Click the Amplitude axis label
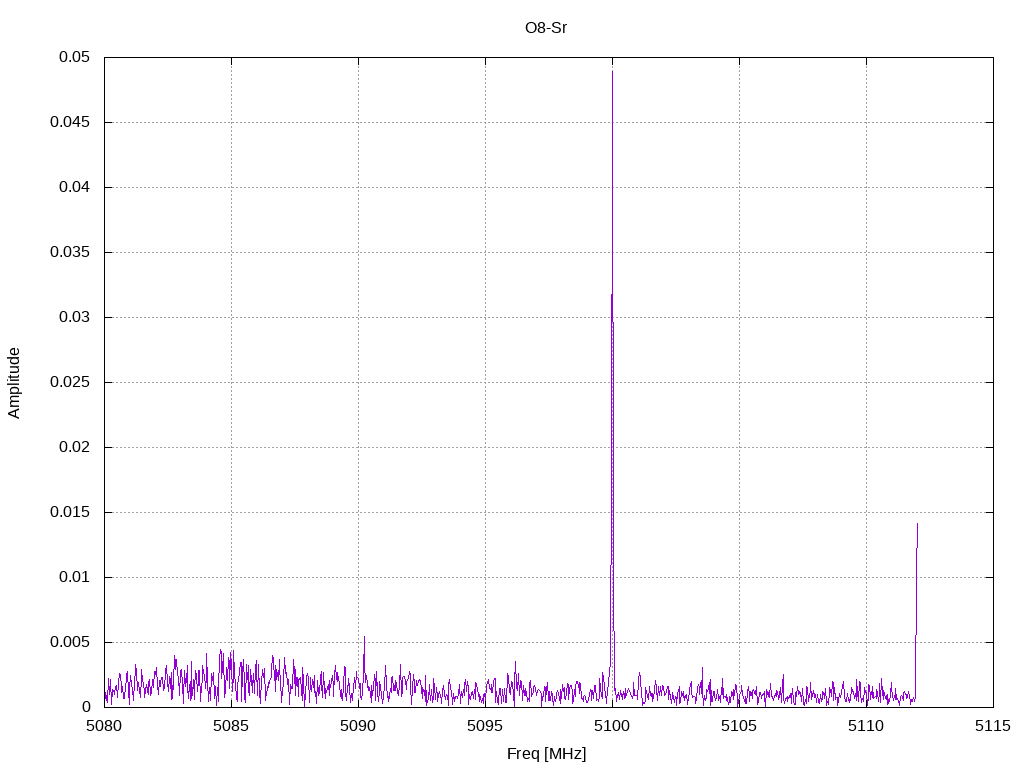Viewport: 1024px width, 768px height. pyautogui.click(x=14, y=383)
